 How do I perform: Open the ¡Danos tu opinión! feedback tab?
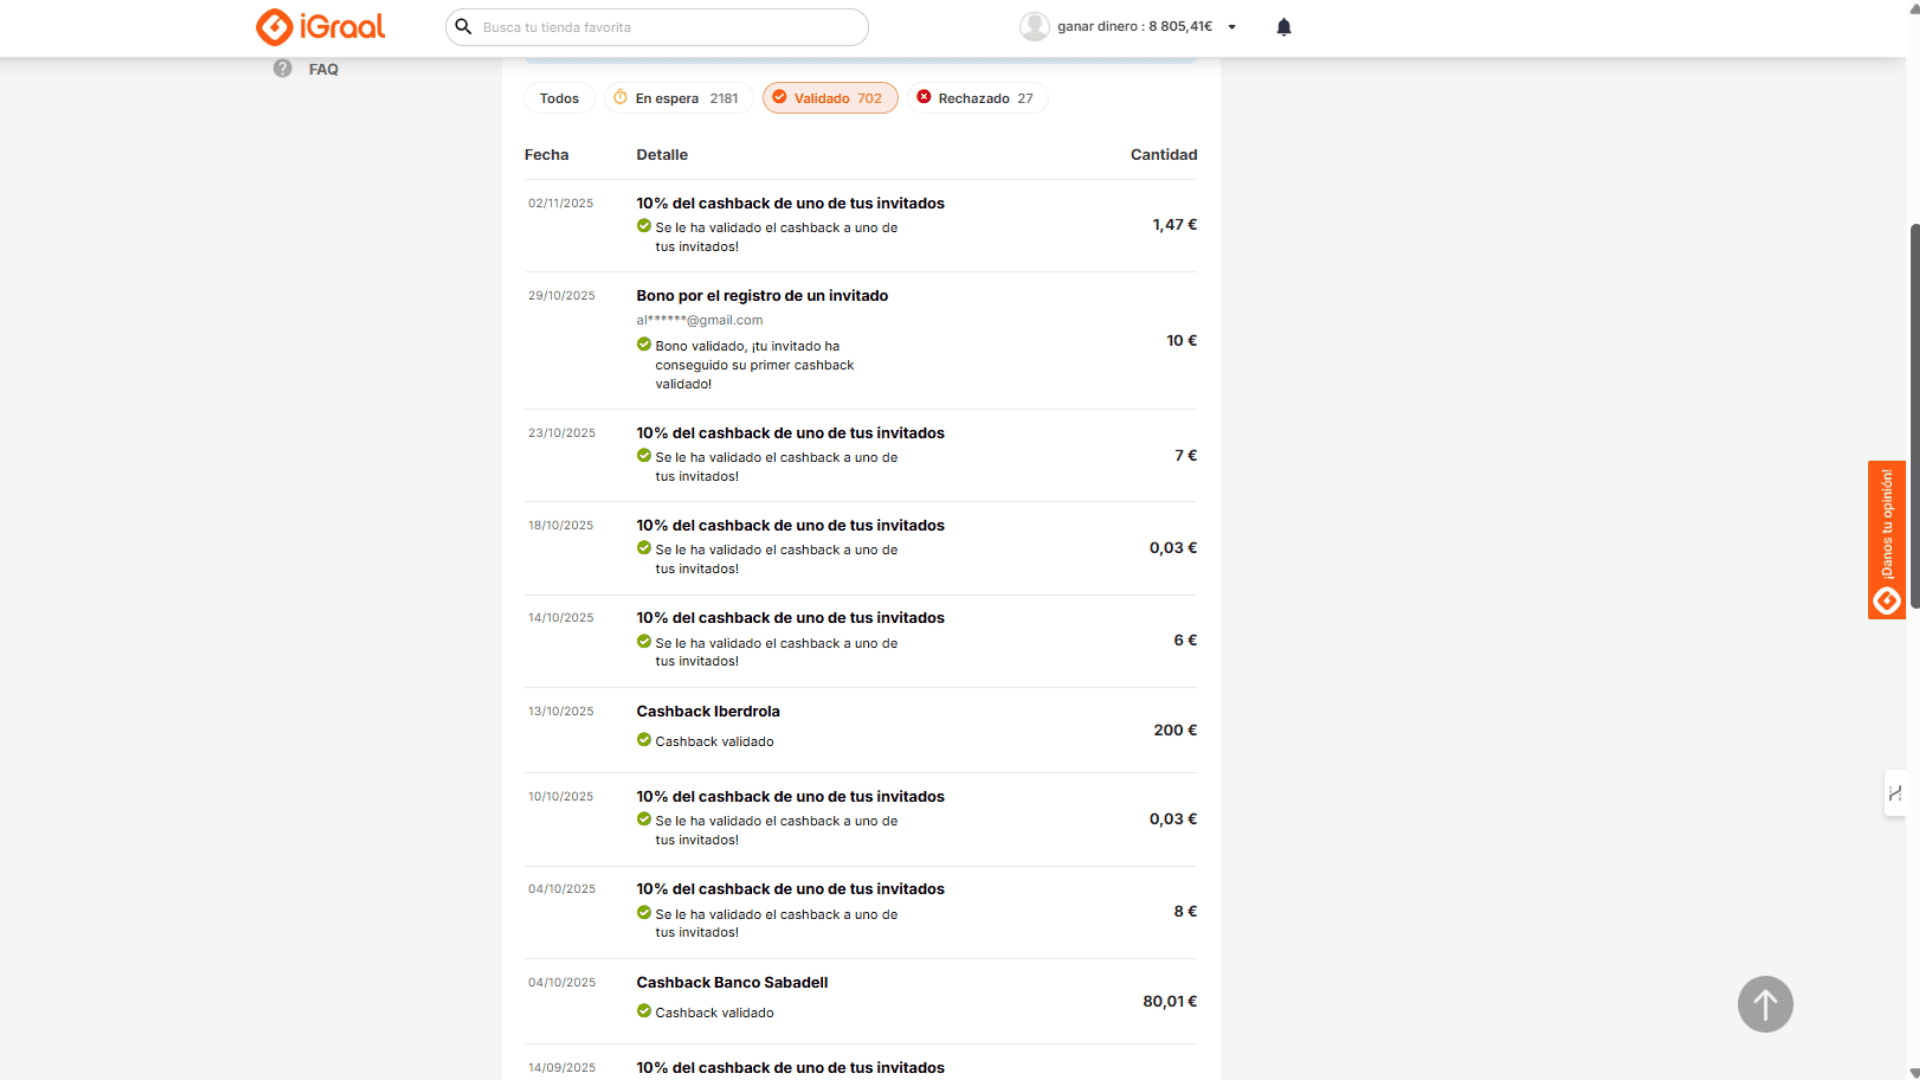pyautogui.click(x=1886, y=540)
